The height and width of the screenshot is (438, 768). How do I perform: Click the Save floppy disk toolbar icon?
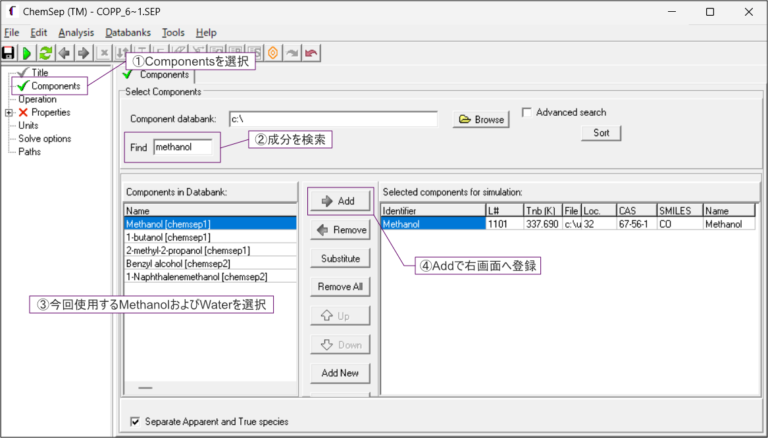tap(8, 53)
